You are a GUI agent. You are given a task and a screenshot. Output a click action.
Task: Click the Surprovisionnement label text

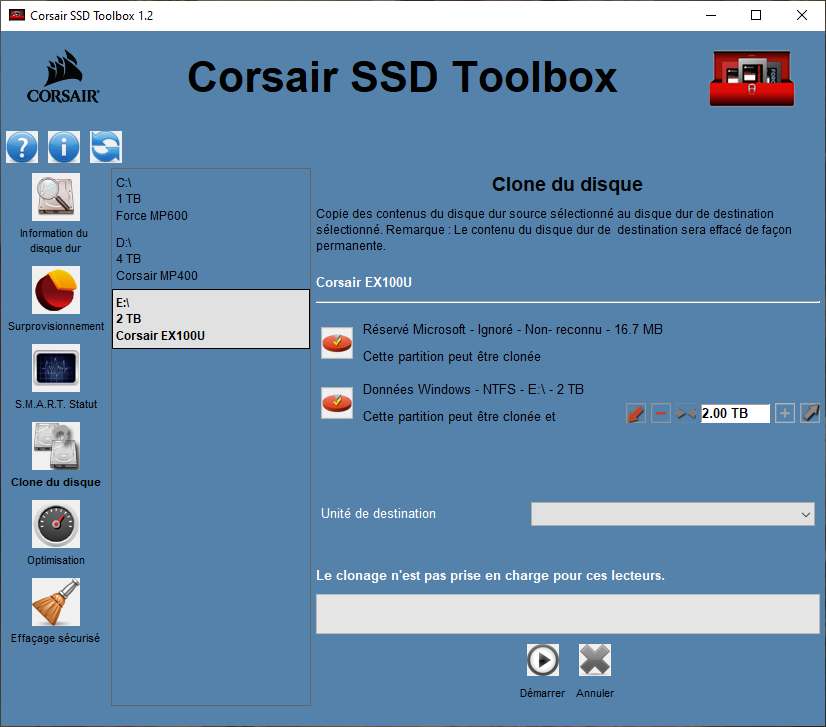pyautogui.click(x=56, y=326)
